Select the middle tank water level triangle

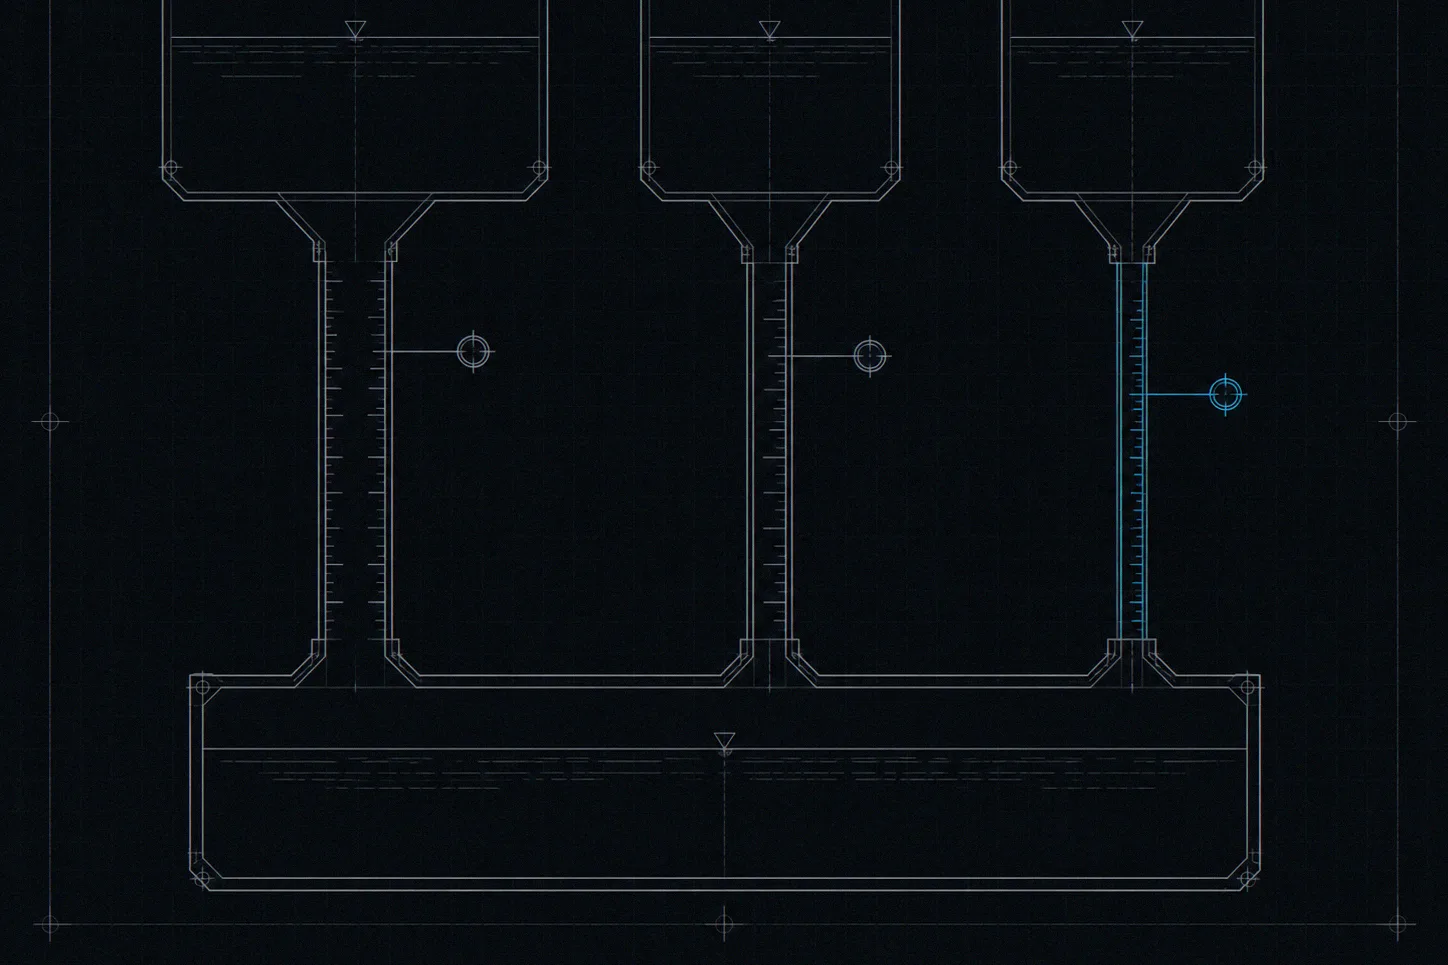point(768,30)
